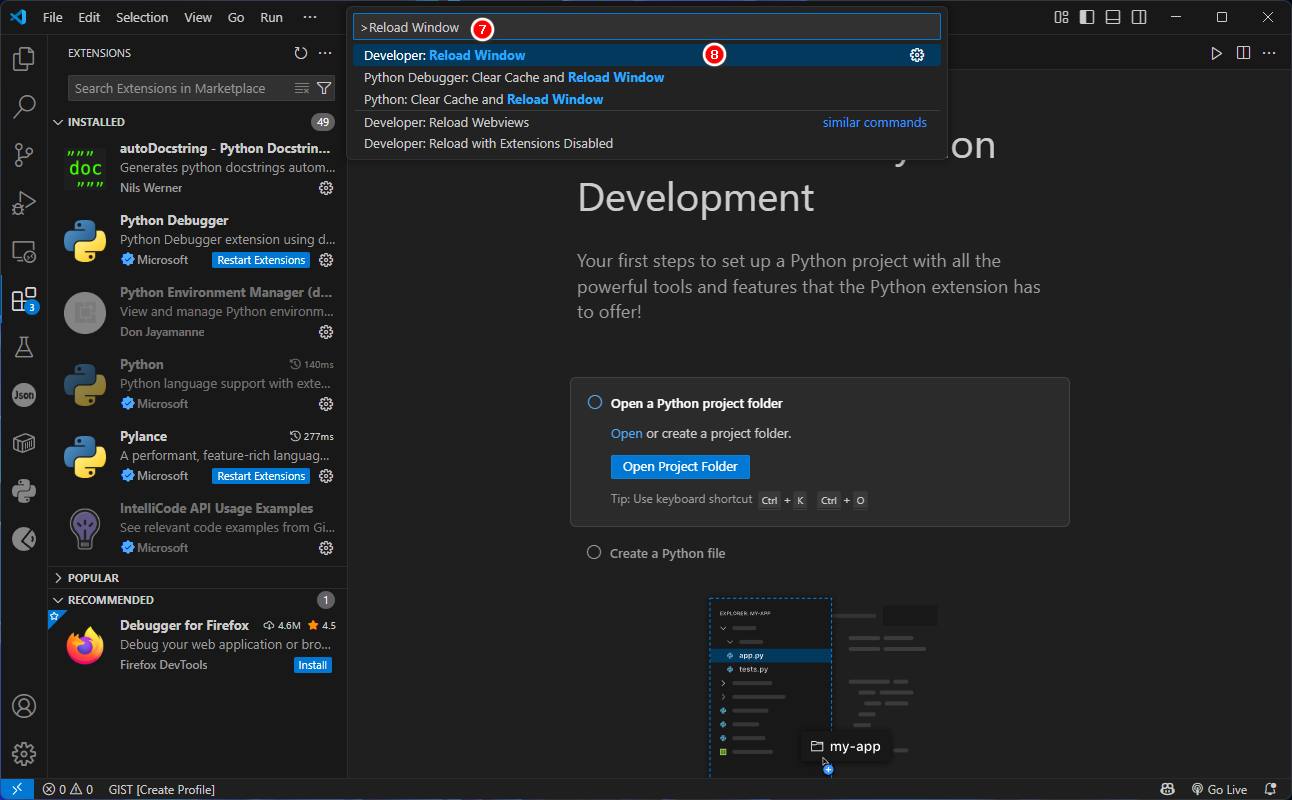Open gear menu for Pylance extension
The image size is (1292, 800).
coord(326,476)
